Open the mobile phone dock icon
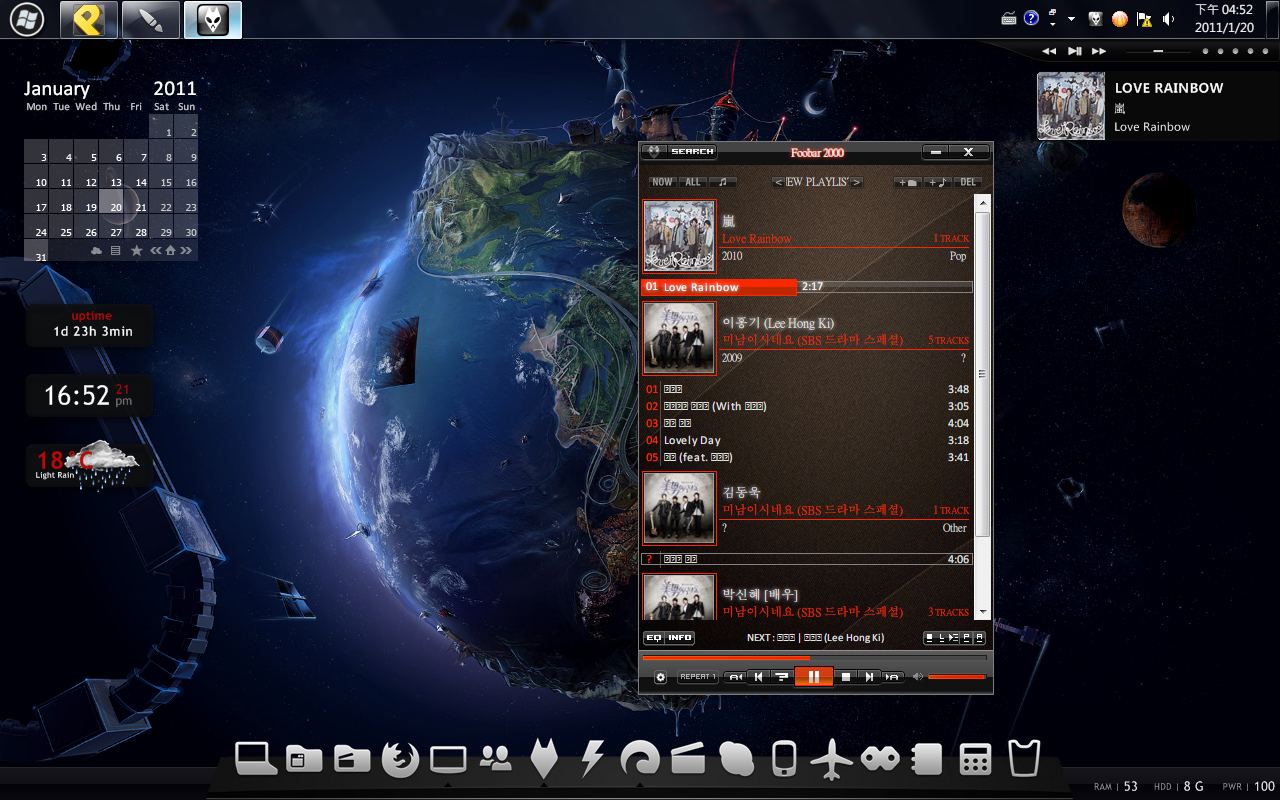 click(x=785, y=760)
